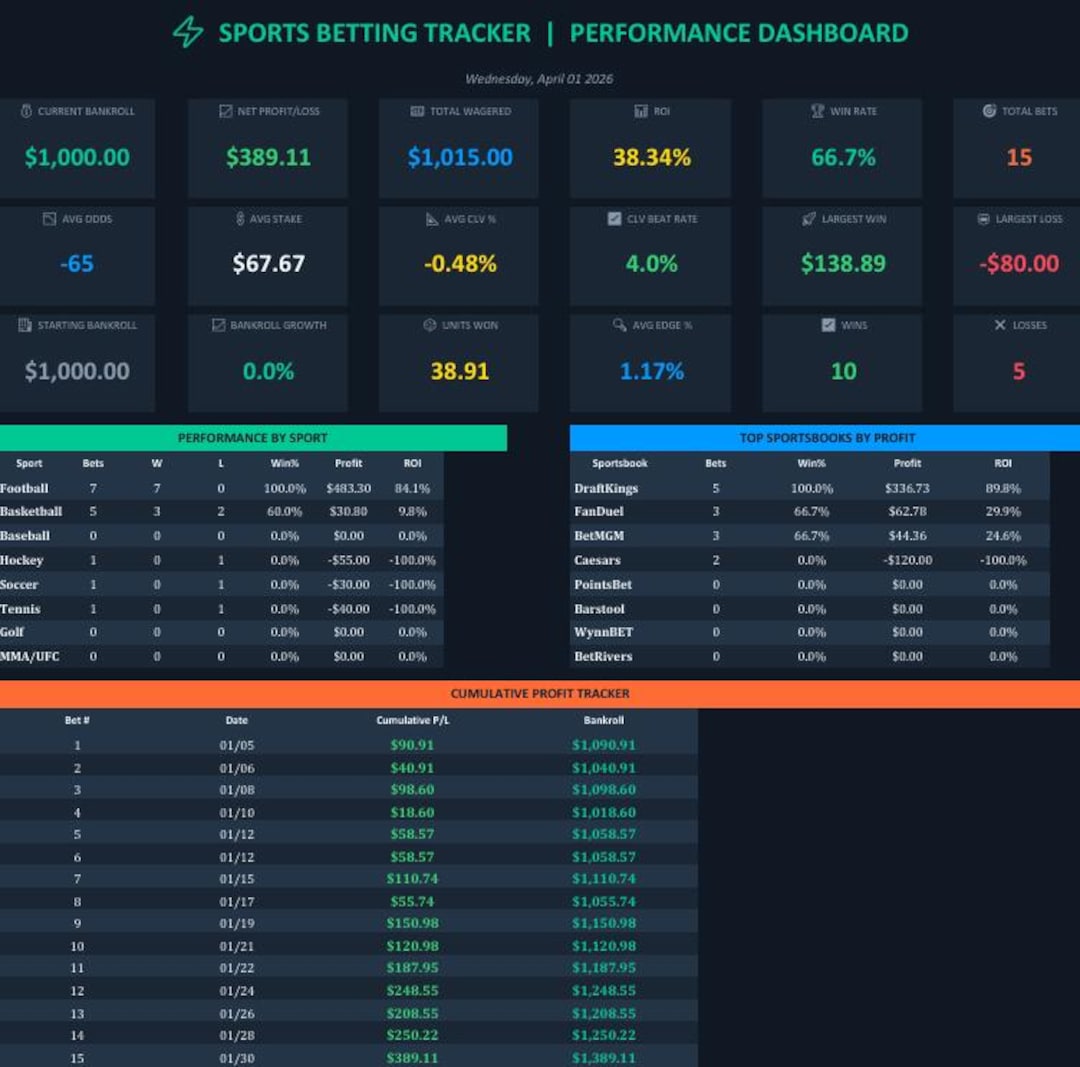Click the Football sport row label
1080x1067 pixels.
[x=24, y=488]
